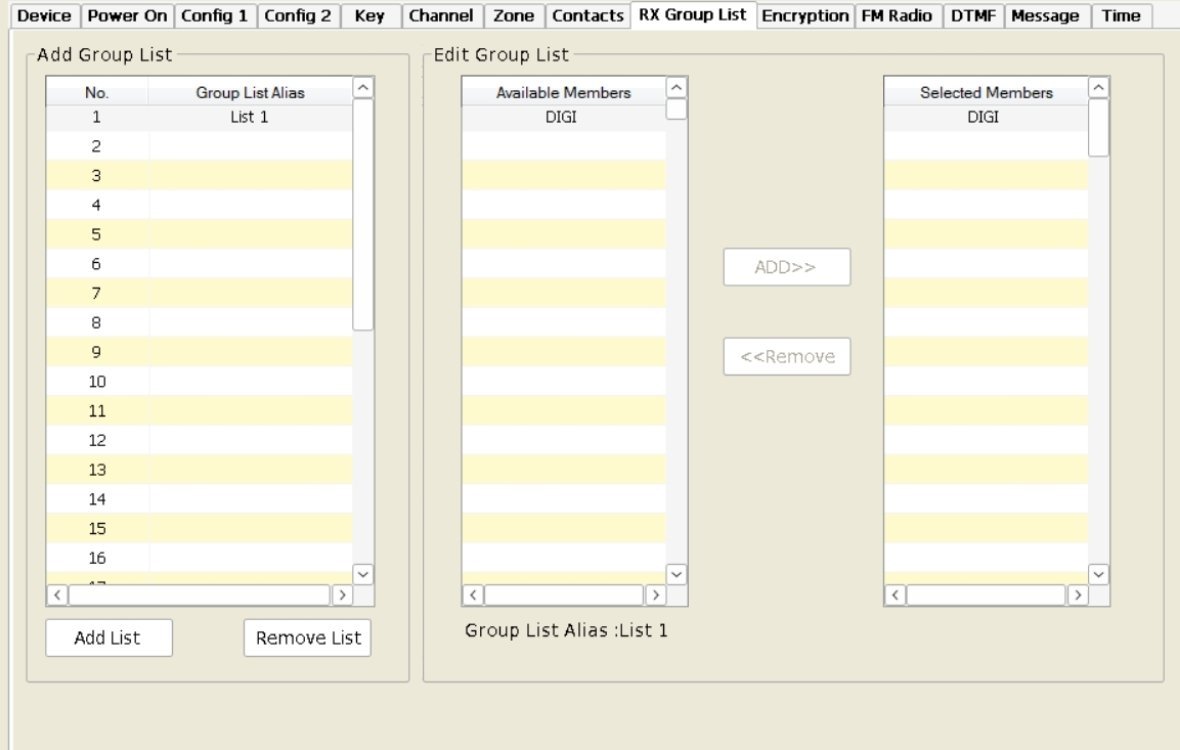Click left arrow of group list horizontal scrollbar
1180x750 pixels.
click(x=57, y=595)
